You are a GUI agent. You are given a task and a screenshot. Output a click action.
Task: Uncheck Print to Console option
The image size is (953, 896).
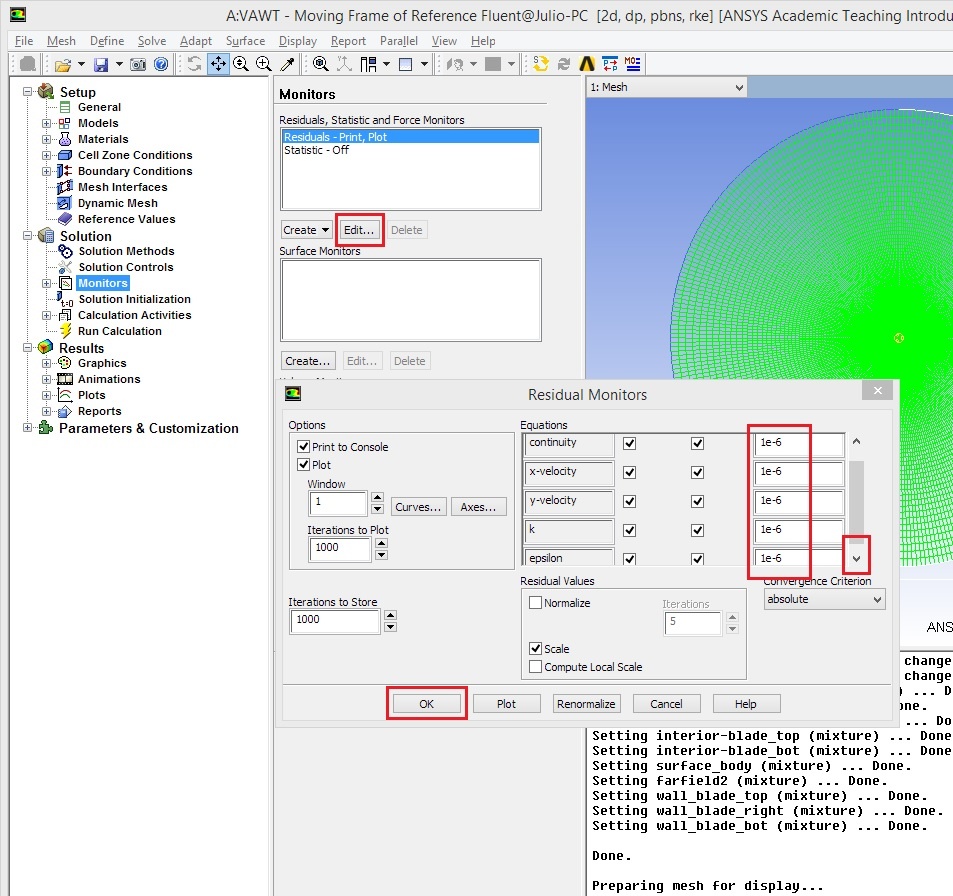[x=303, y=446]
